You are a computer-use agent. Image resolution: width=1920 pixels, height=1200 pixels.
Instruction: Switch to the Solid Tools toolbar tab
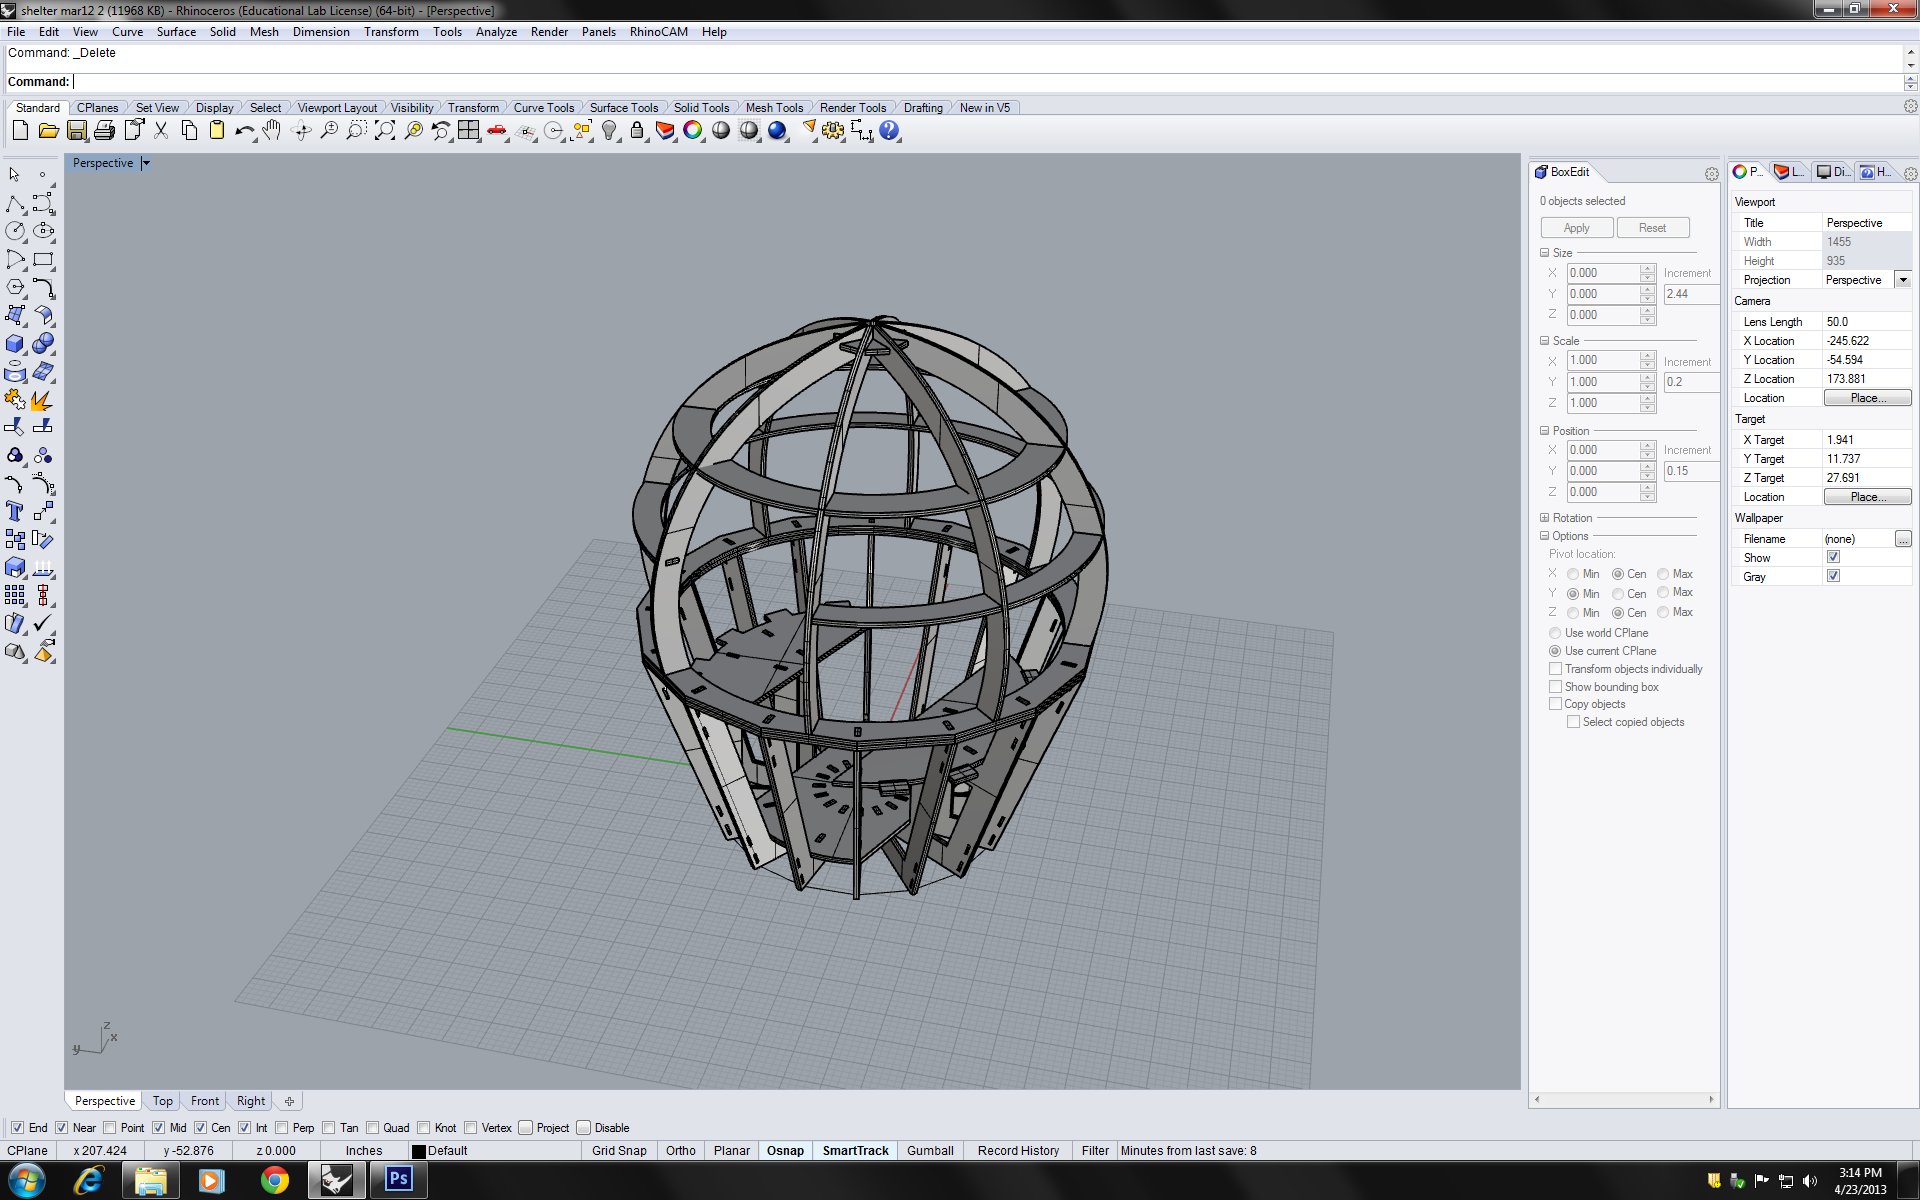(x=701, y=108)
